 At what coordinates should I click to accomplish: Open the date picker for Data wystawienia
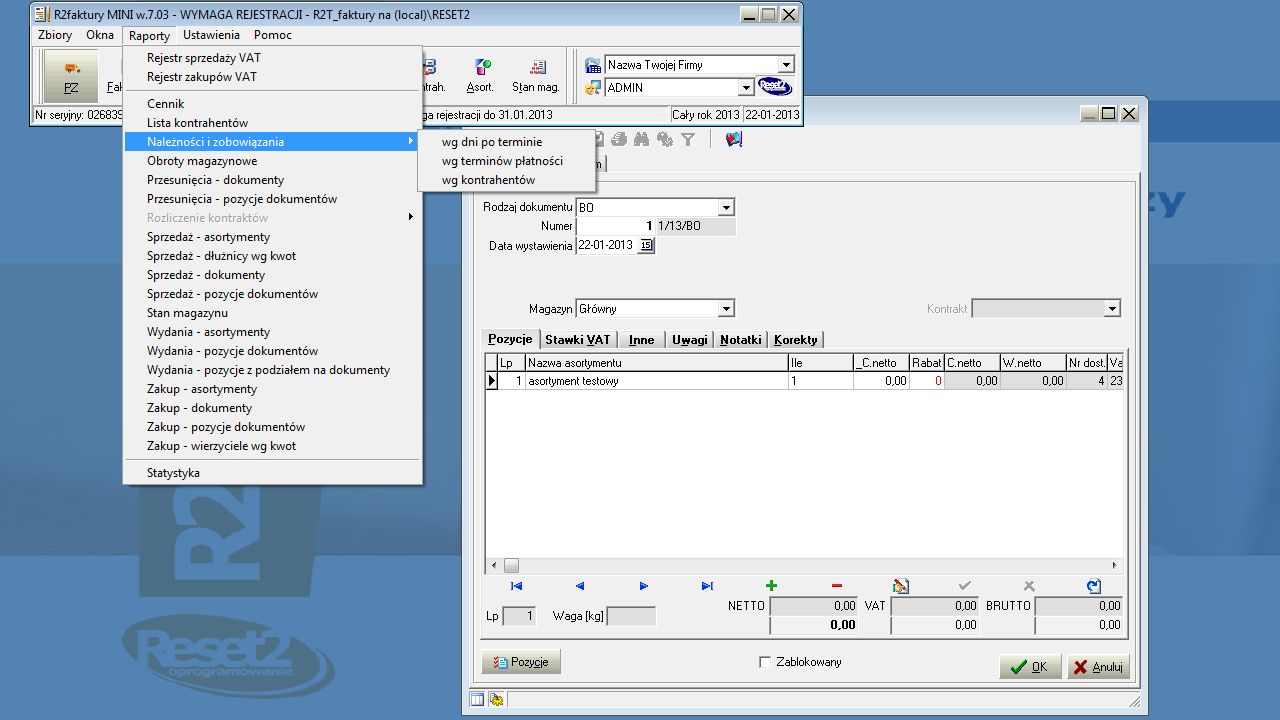coord(646,246)
